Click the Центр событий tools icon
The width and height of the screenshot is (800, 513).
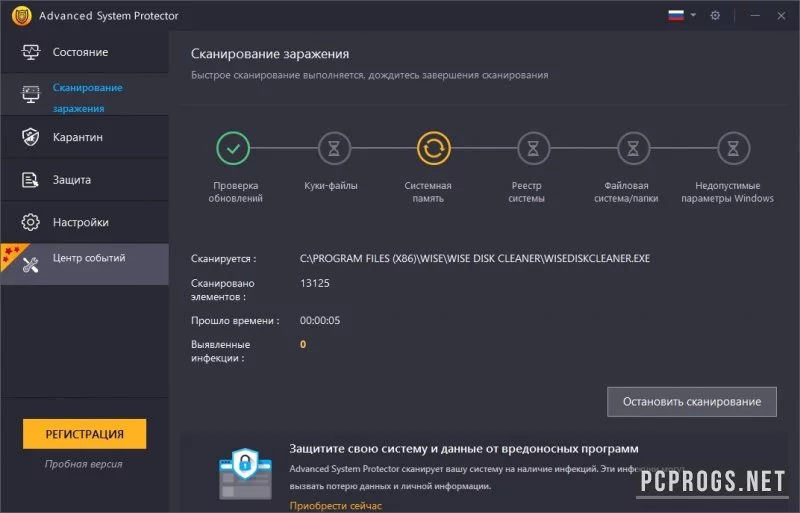30,265
